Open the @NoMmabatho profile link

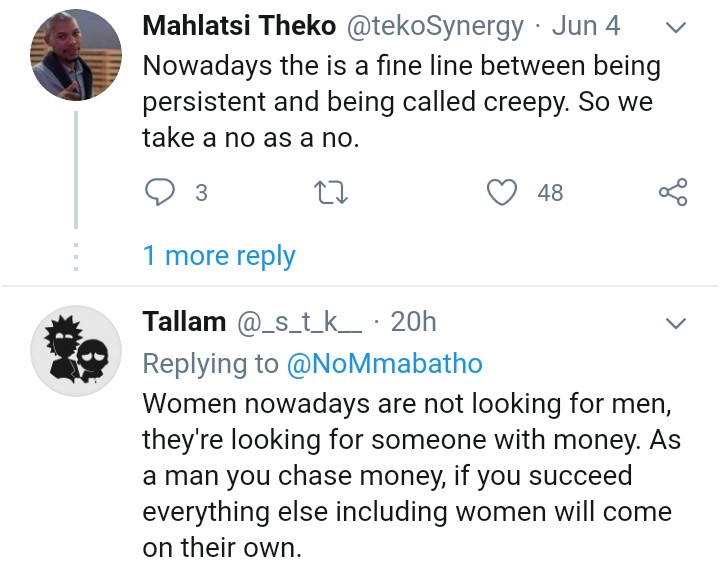click(x=385, y=364)
